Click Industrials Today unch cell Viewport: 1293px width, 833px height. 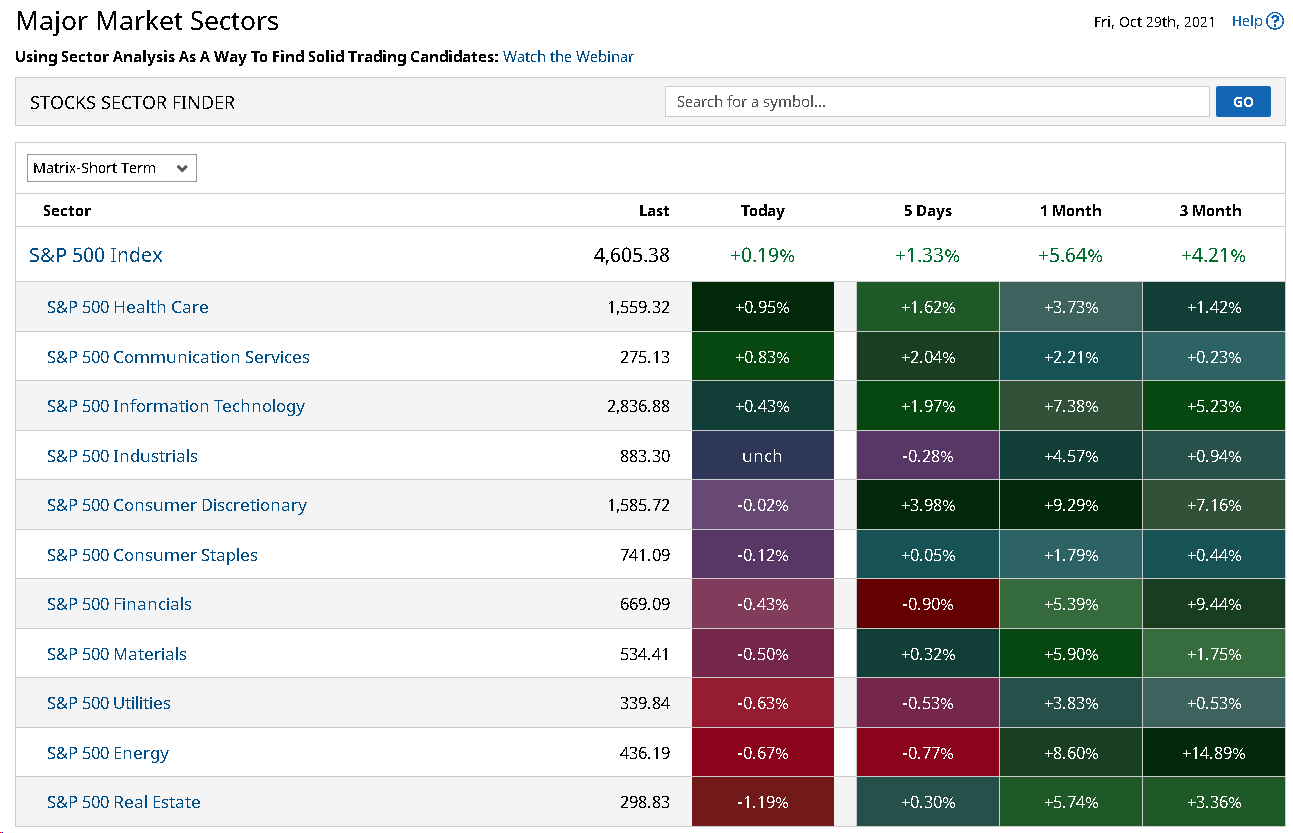click(x=763, y=456)
